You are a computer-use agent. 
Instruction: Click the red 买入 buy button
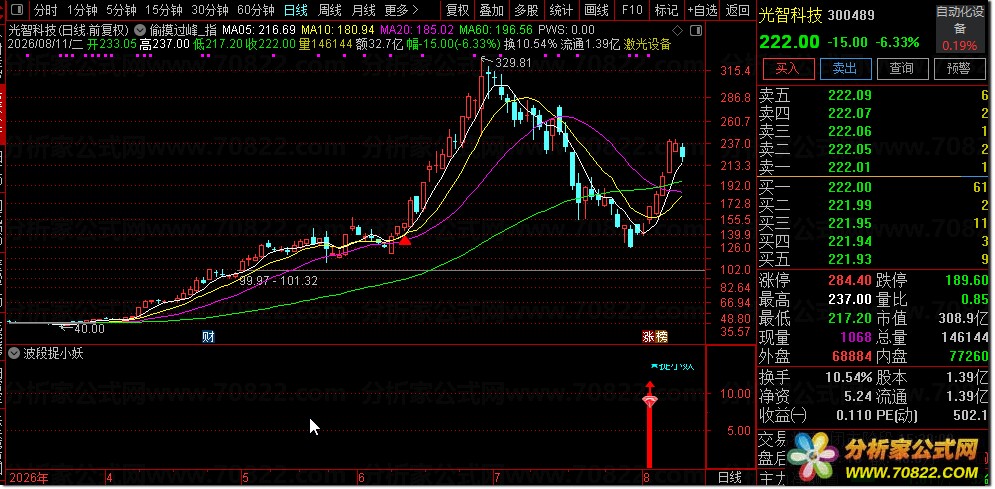click(x=789, y=68)
